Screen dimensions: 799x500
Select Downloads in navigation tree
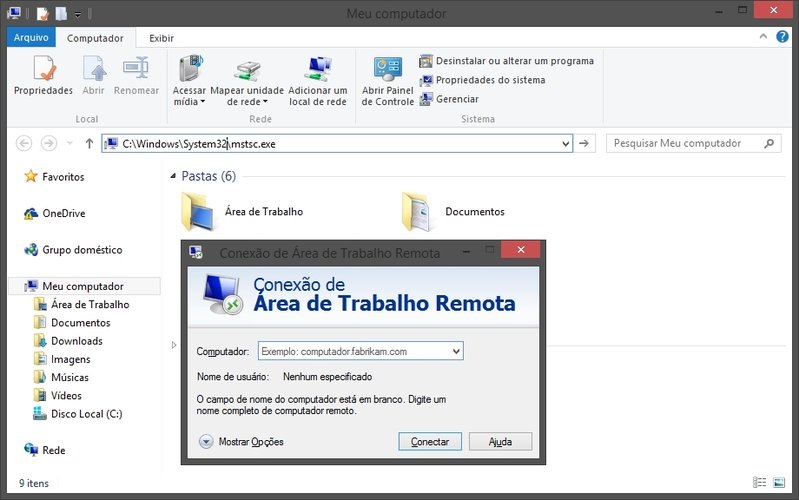68,341
